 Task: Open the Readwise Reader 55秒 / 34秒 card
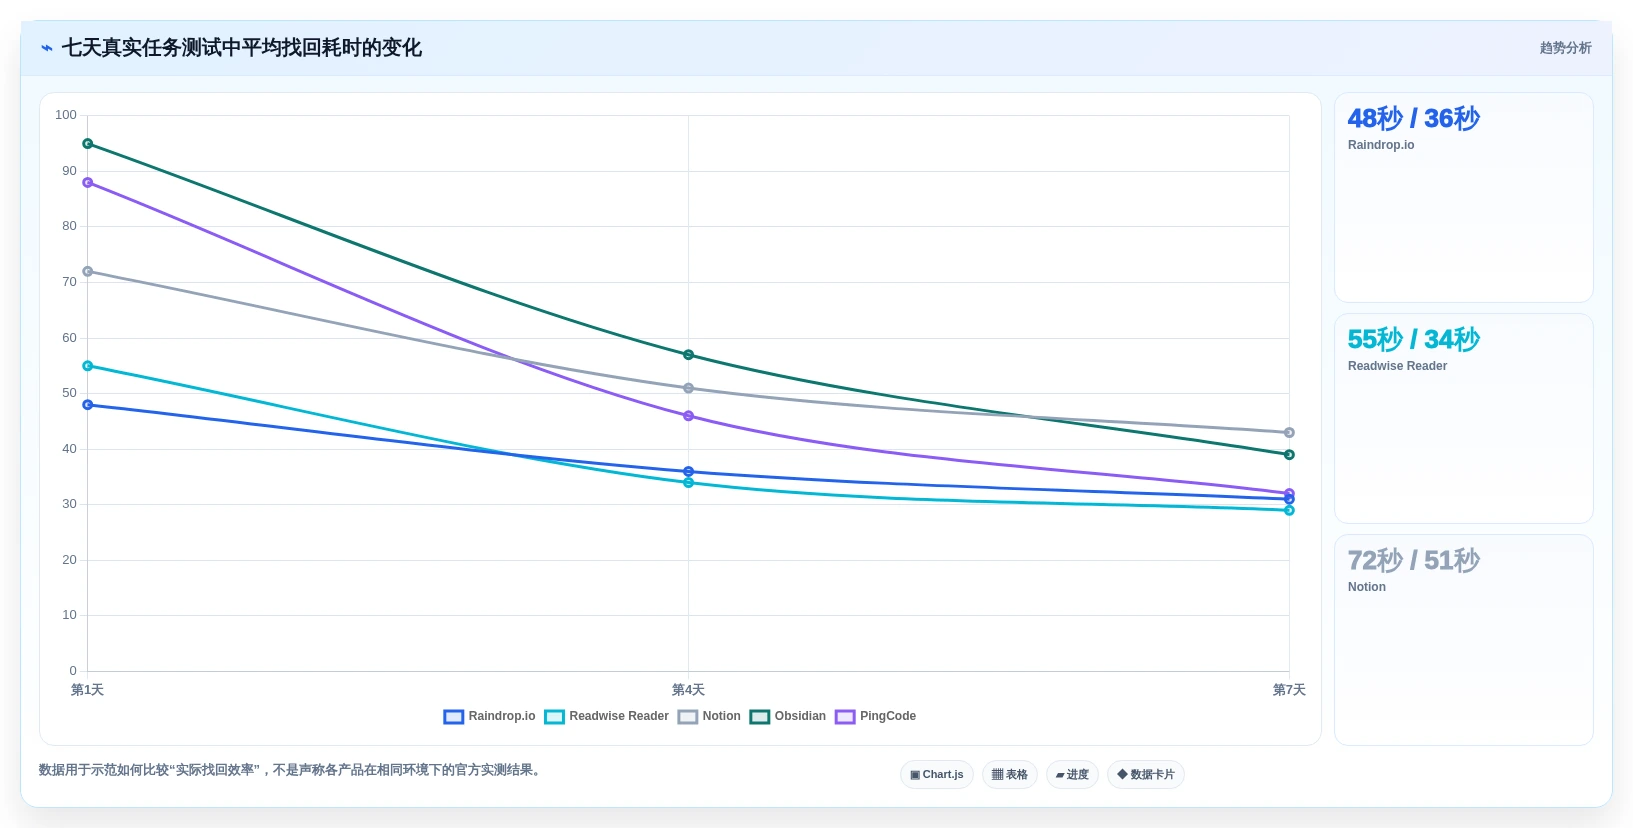pos(1463,419)
